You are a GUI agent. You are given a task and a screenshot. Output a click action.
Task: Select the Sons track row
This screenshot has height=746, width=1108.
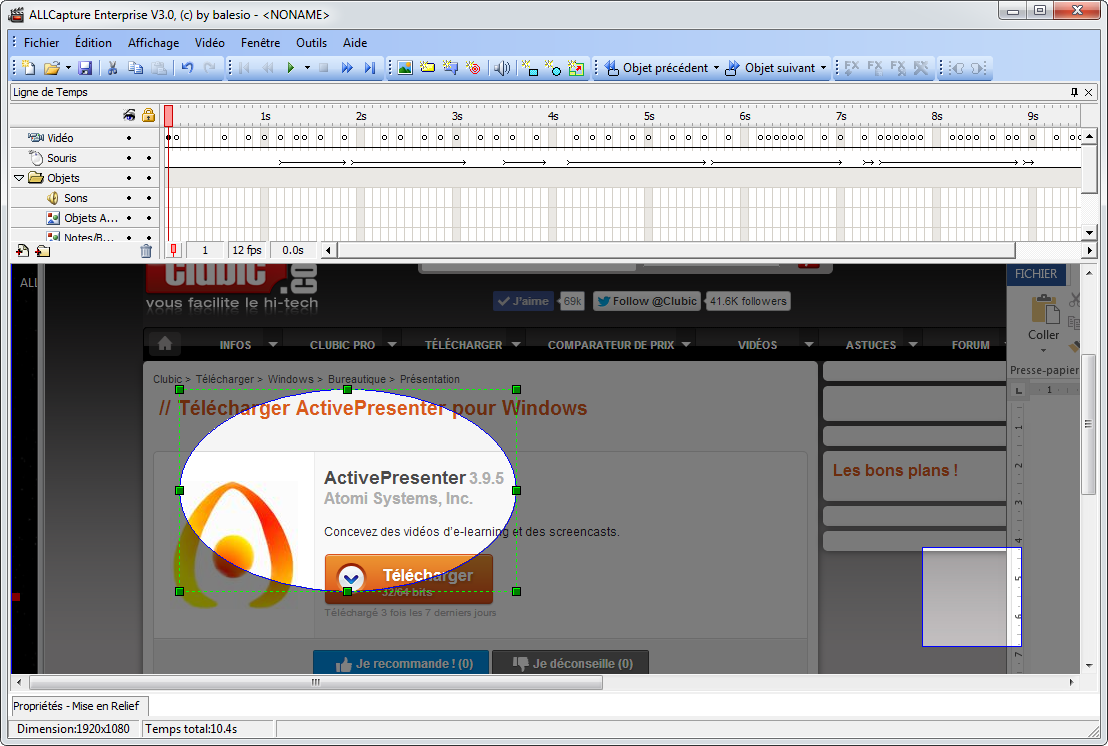pyautogui.click(x=85, y=198)
